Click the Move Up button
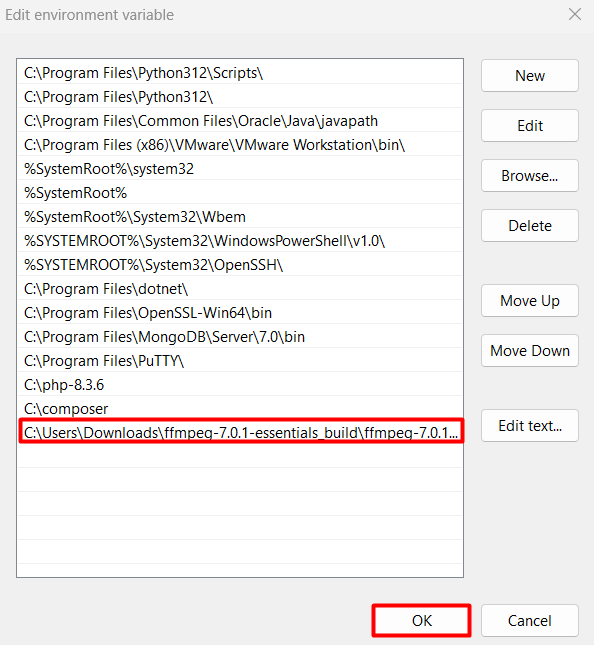The image size is (594, 645). click(530, 301)
